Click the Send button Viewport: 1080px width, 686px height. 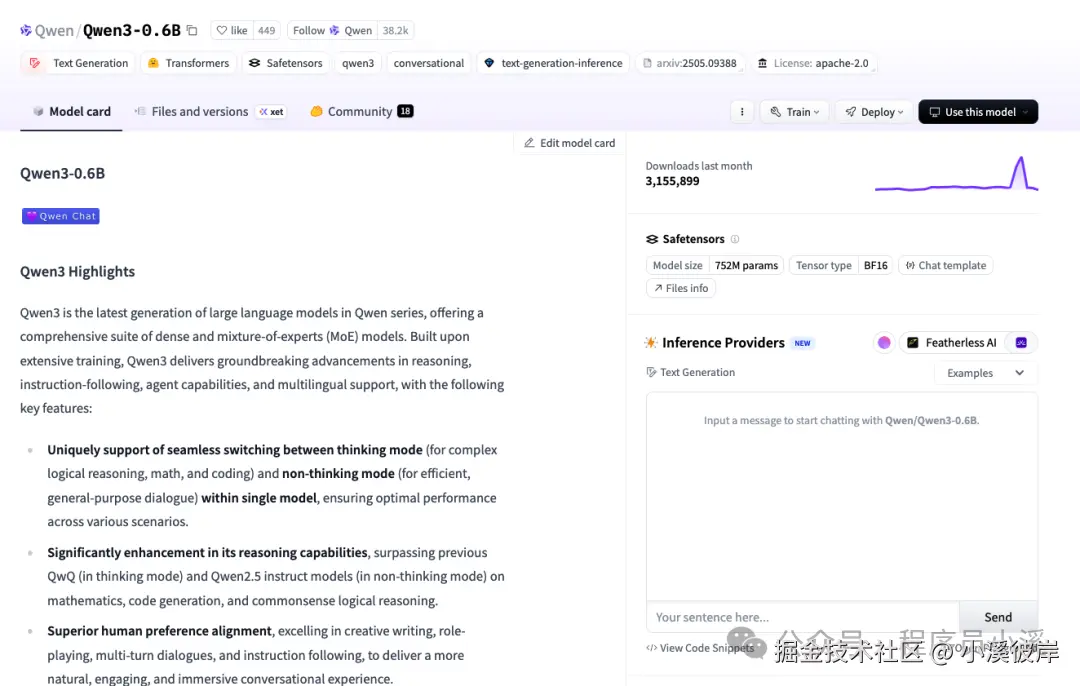click(998, 617)
